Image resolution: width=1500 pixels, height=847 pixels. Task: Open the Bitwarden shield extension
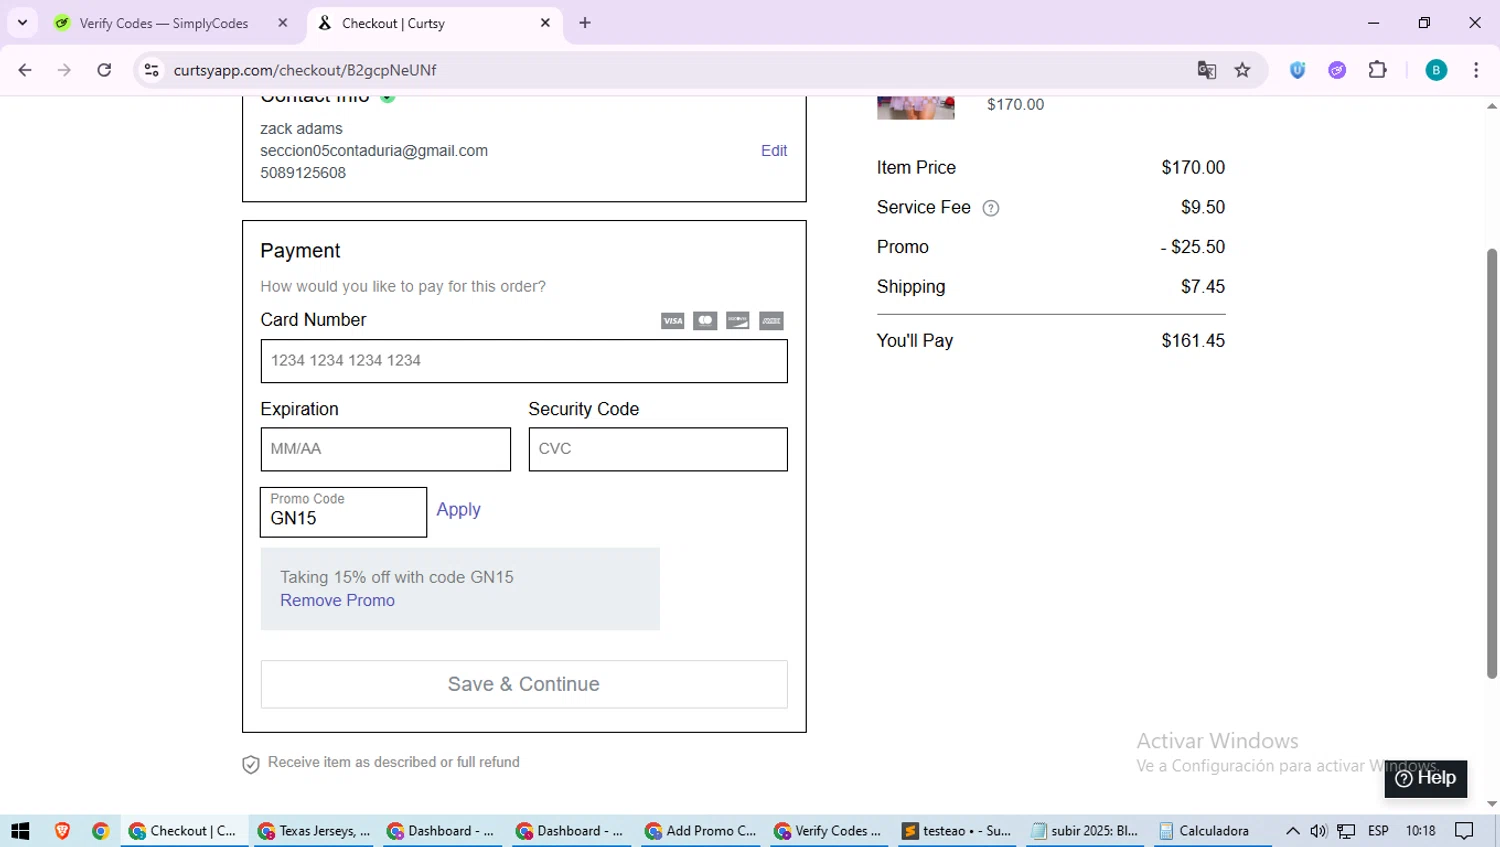(1297, 70)
